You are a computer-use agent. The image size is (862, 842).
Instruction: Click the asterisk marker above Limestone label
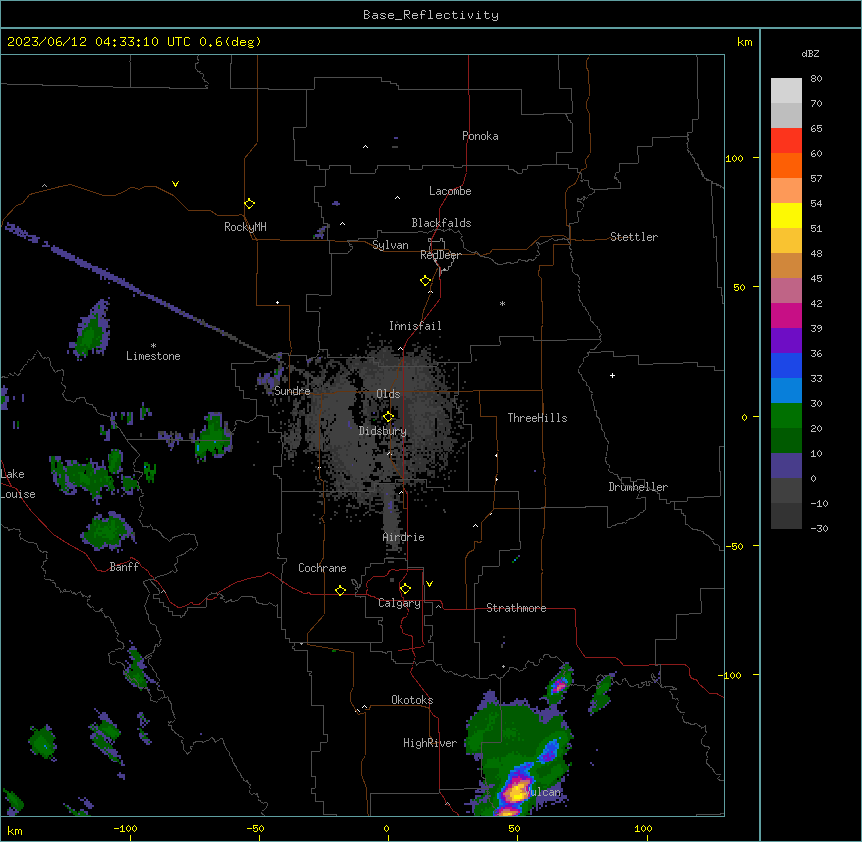(153, 346)
